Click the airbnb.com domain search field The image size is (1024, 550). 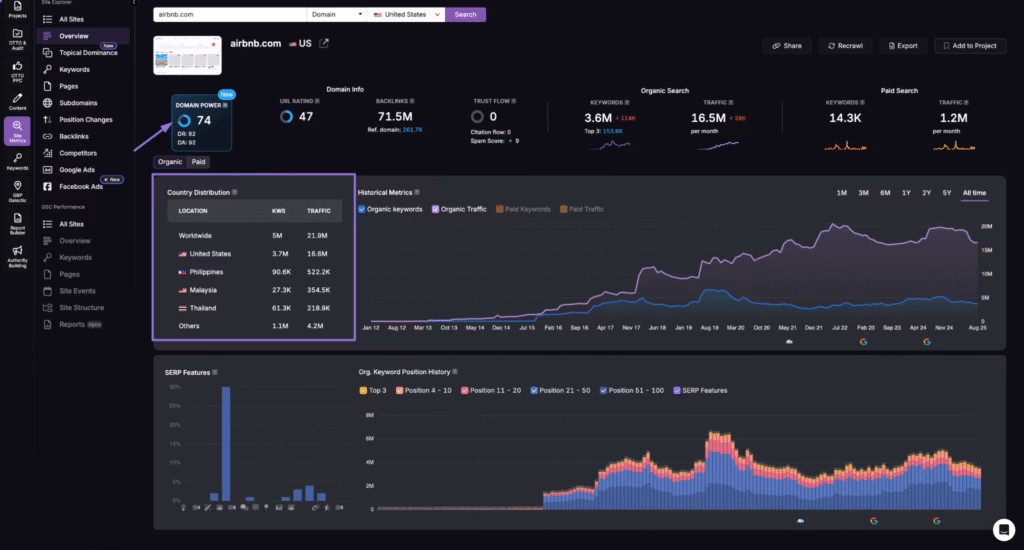click(228, 15)
